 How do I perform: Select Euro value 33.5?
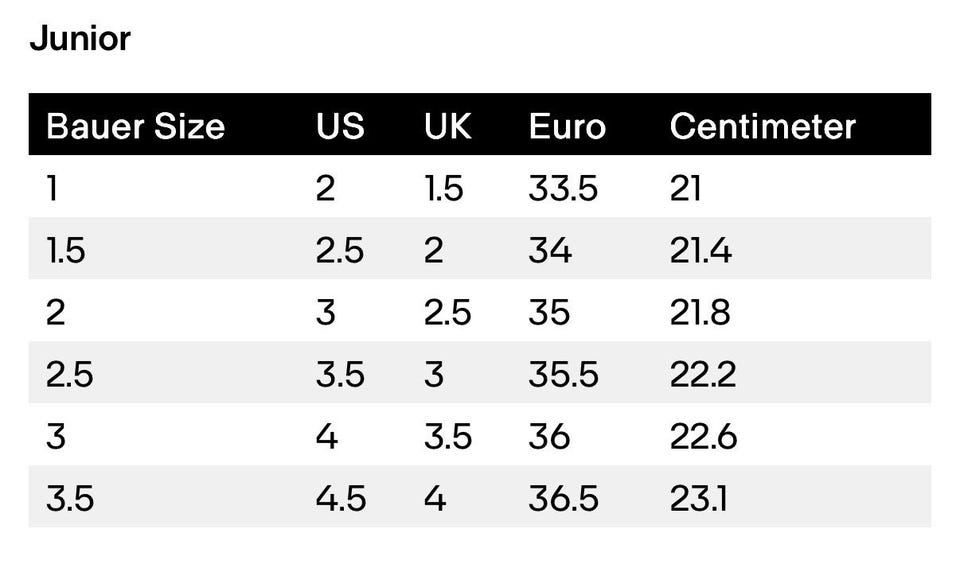pyautogui.click(x=563, y=188)
